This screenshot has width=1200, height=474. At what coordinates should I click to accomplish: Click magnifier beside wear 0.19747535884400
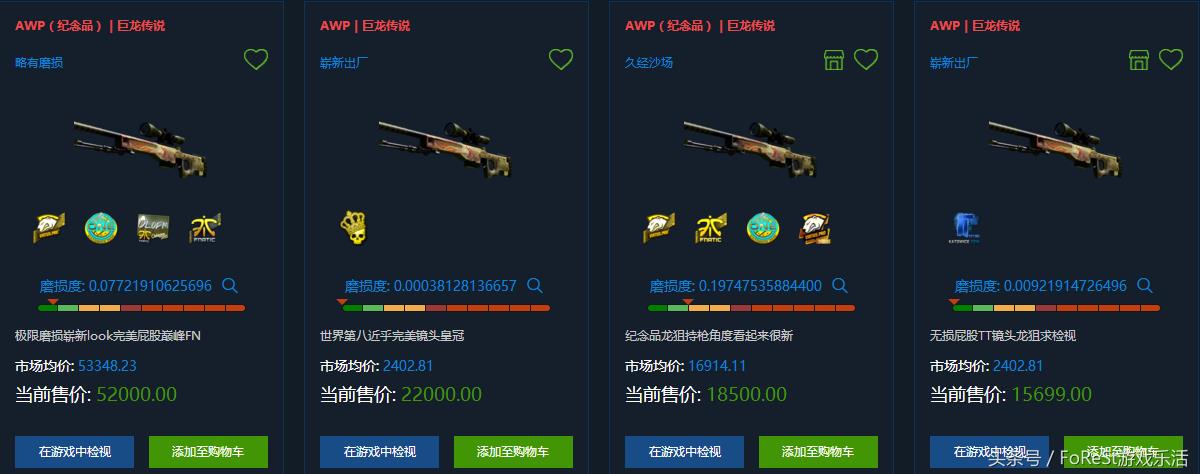click(840, 286)
